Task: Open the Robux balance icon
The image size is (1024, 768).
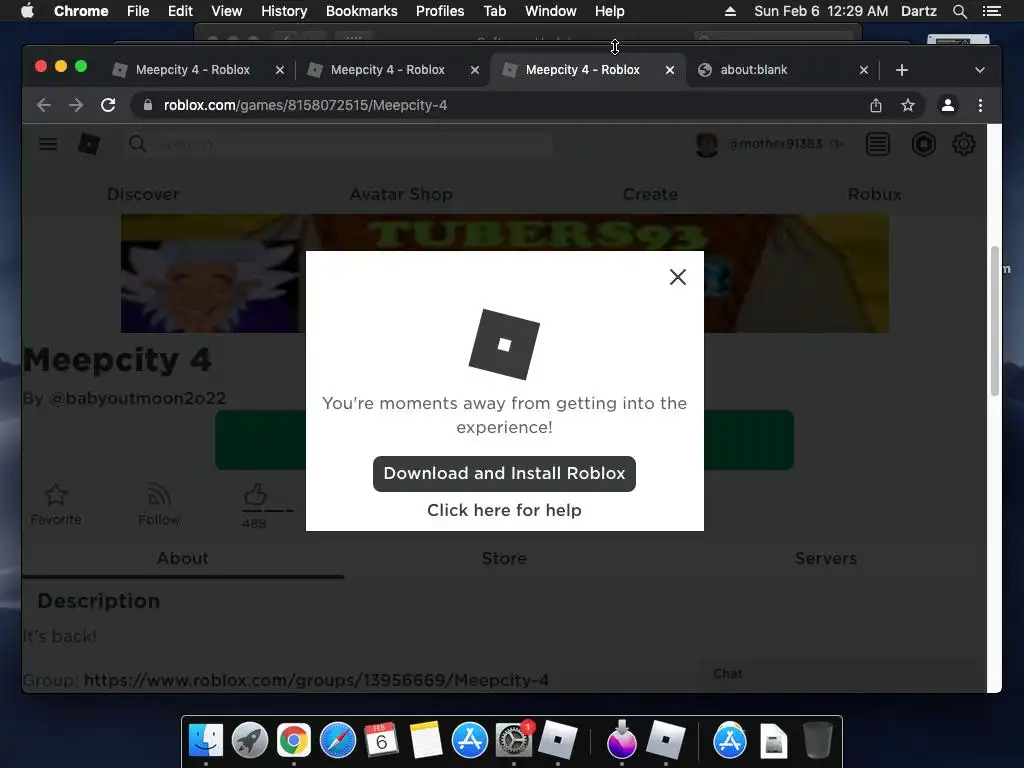Action: tap(923, 144)
